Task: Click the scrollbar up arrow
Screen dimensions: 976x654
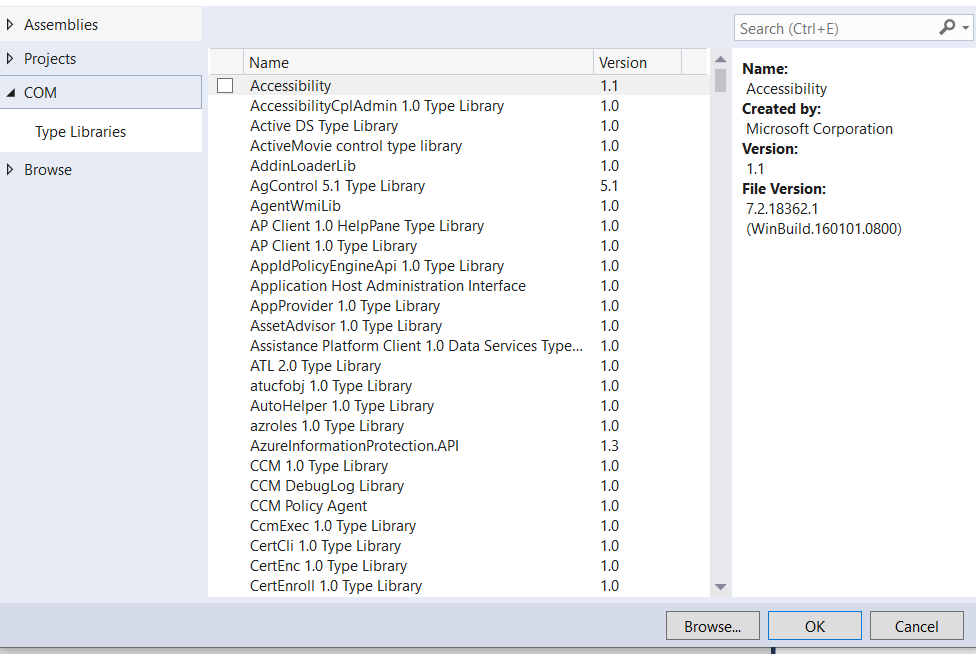Action: [720, 59]
